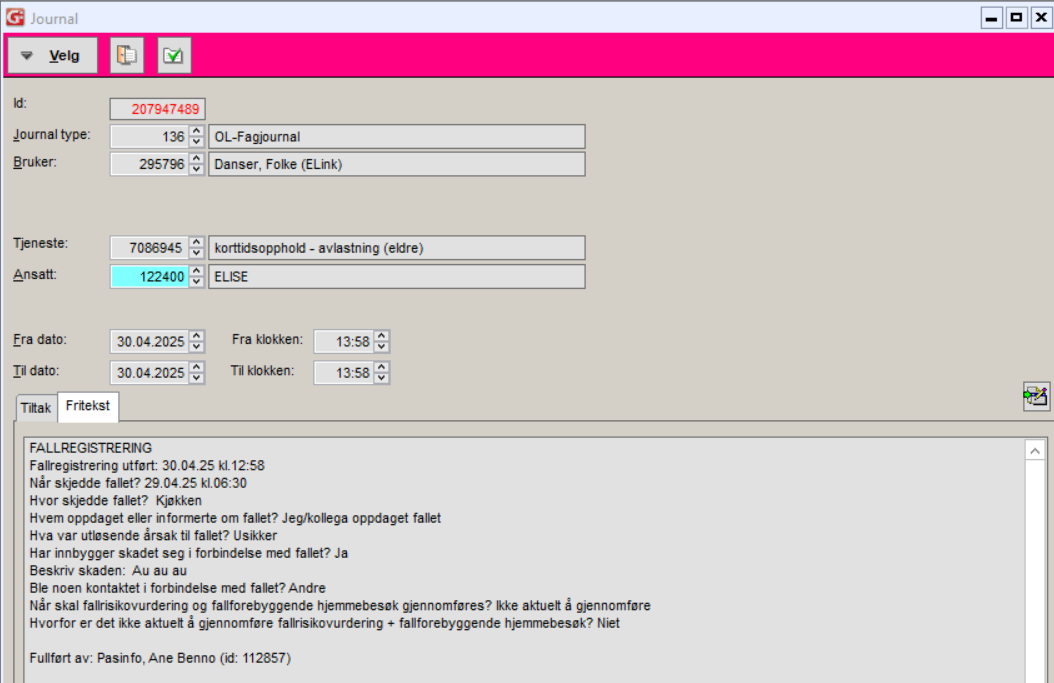Select the Fritekst tab
Screen dimensions: 1054x683
88,407
